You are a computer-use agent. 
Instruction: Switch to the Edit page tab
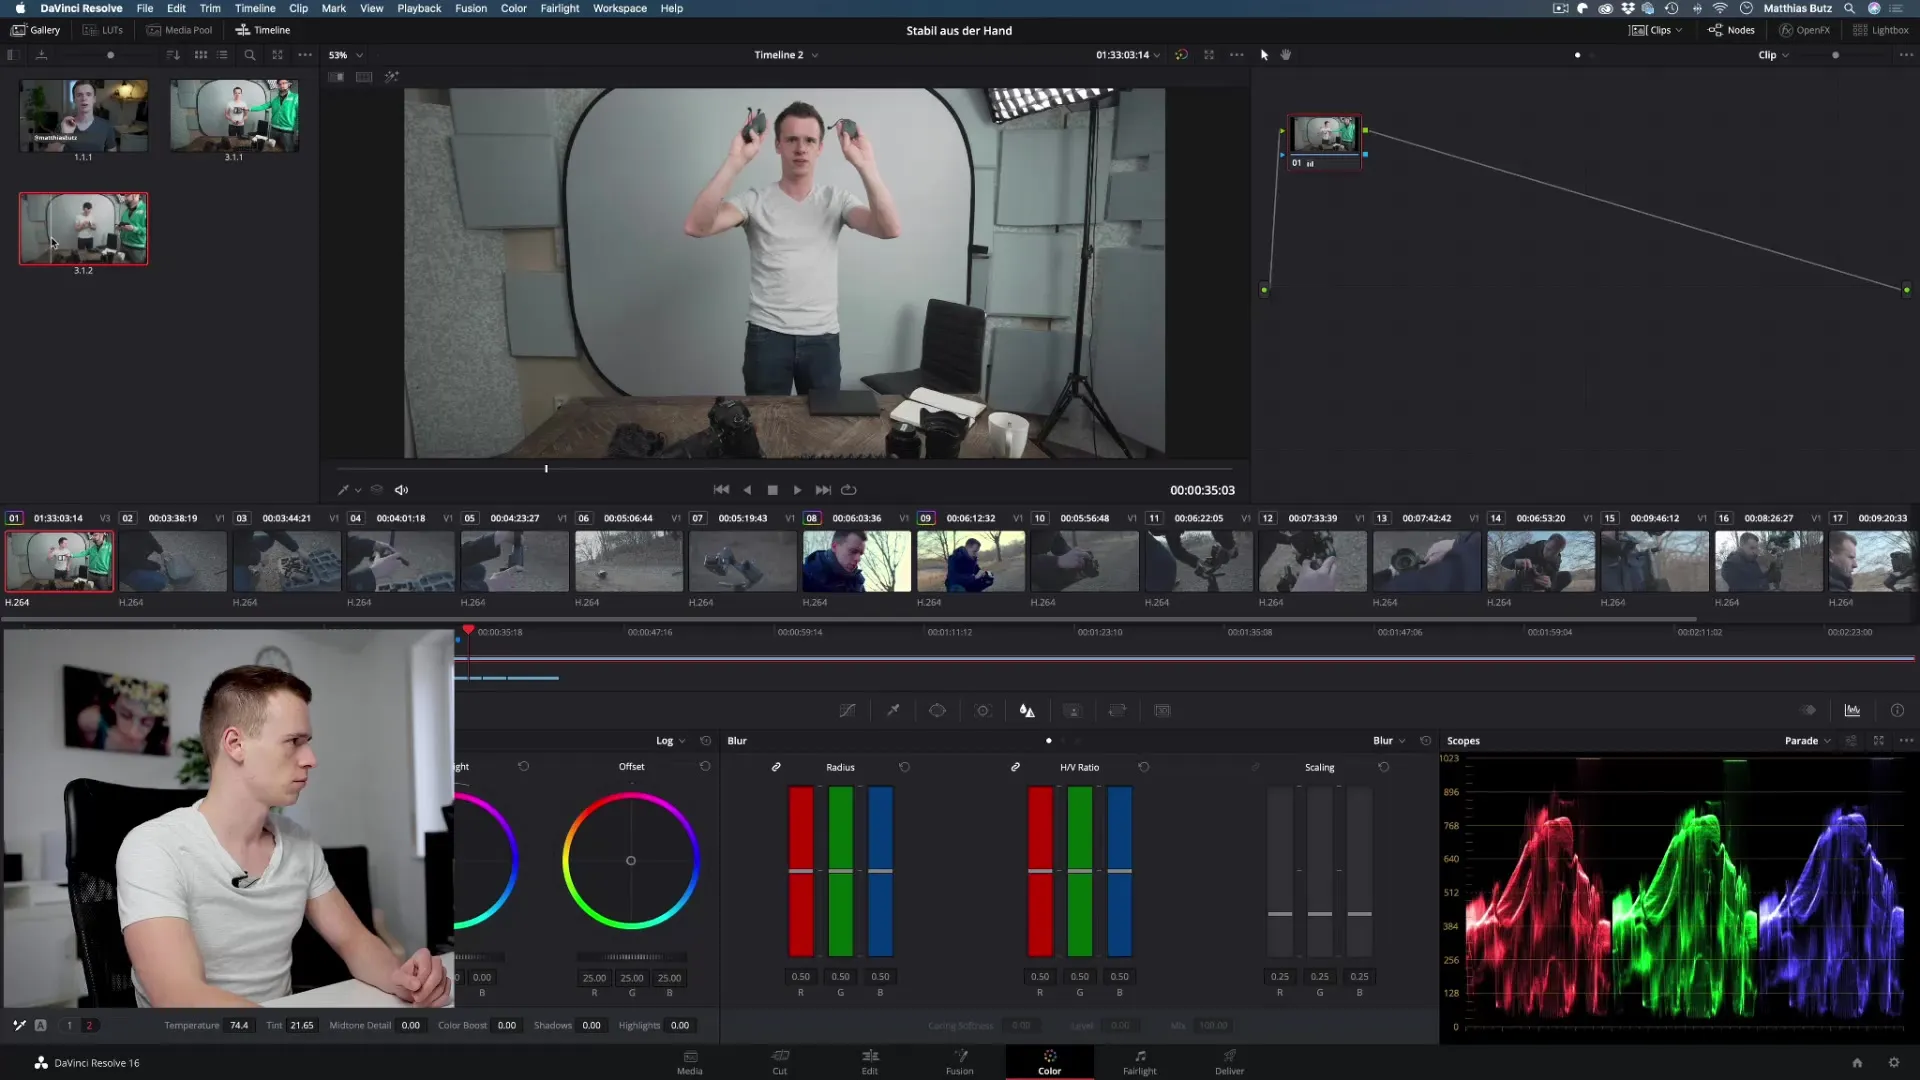click(870, 1062)
